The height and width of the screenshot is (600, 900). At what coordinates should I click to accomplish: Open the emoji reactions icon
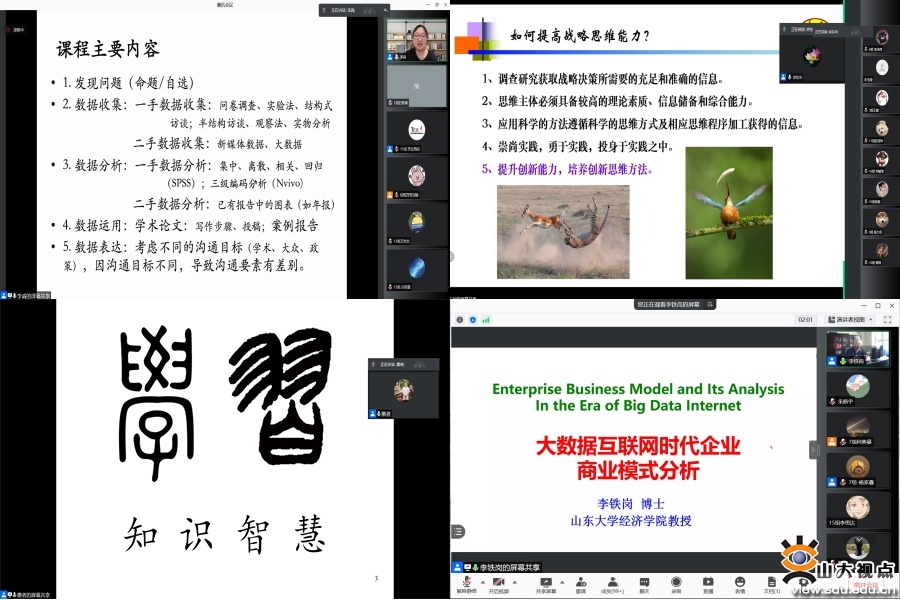[x=740, y=581]
